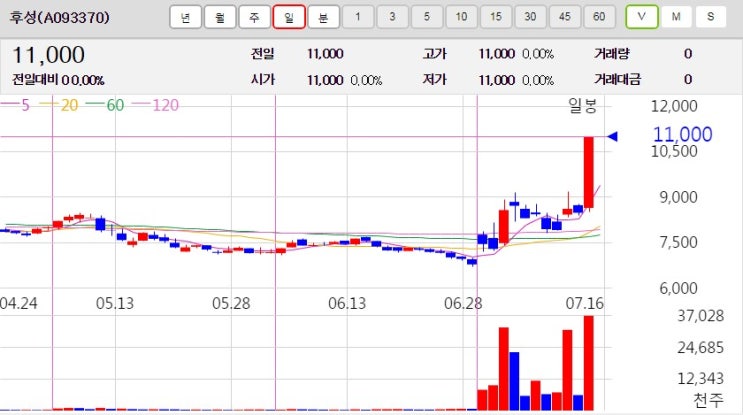Choose the 1-minute interval button
This screenshot has width=743, height=415.
358,17
